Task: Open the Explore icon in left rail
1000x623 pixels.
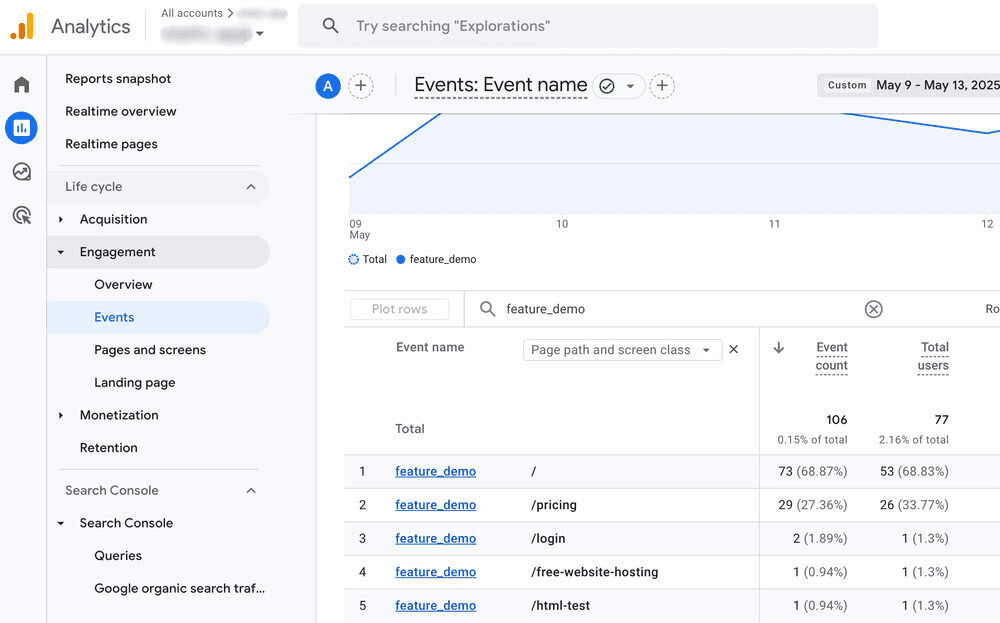Action: [21, 172]
